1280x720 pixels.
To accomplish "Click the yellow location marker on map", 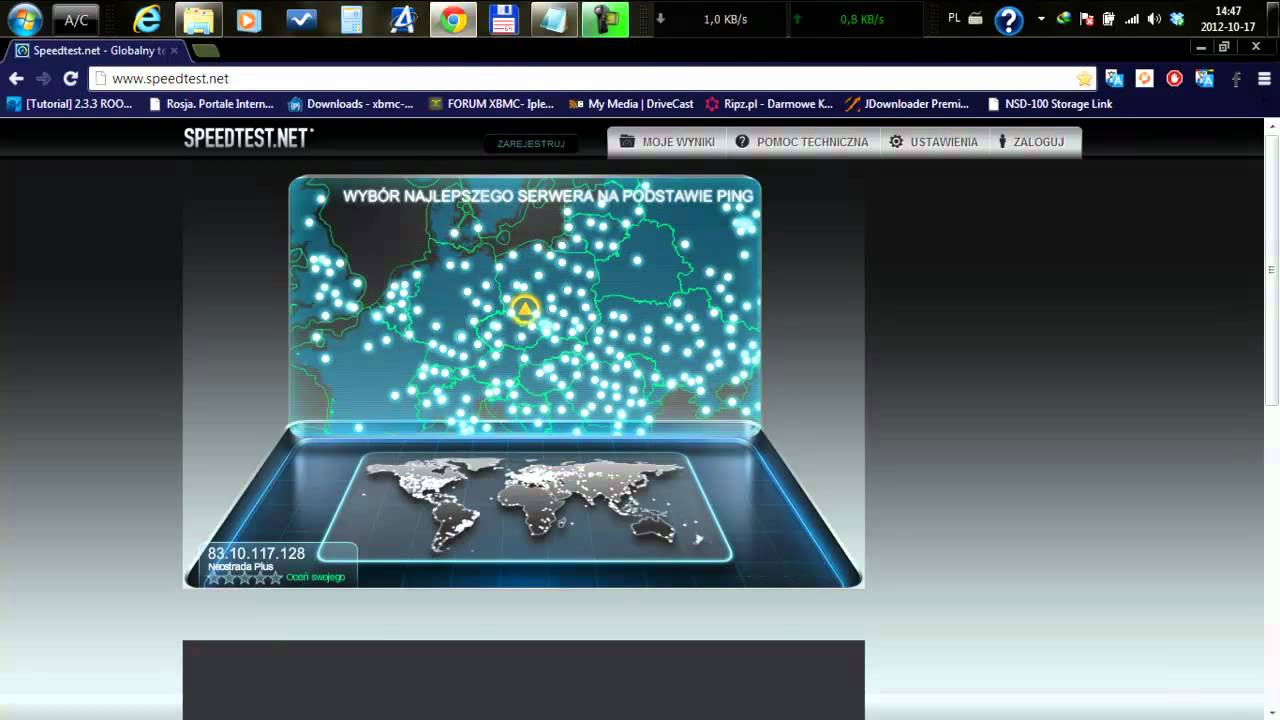I will click(523, 310).
